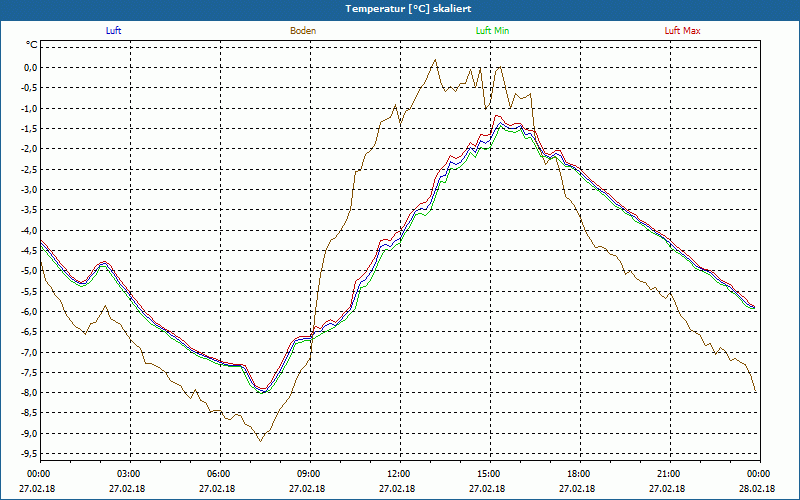Click the green Luft Min legend label
The image size is (800, 500).
(x=492, y=31)
